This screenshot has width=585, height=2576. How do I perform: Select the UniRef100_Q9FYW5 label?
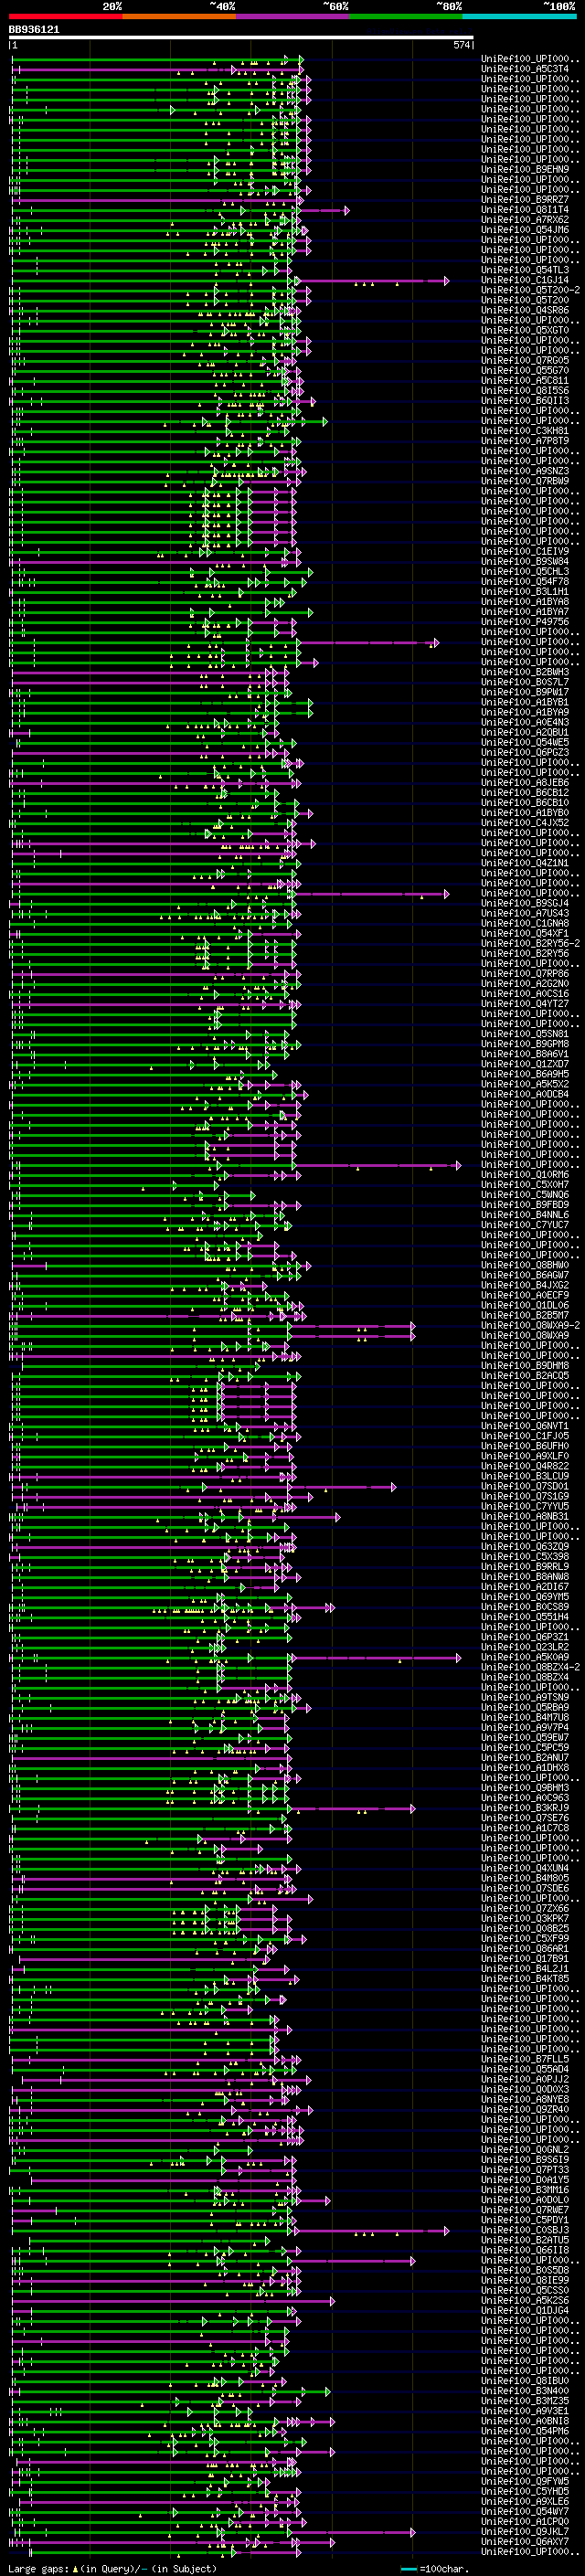525,2481
